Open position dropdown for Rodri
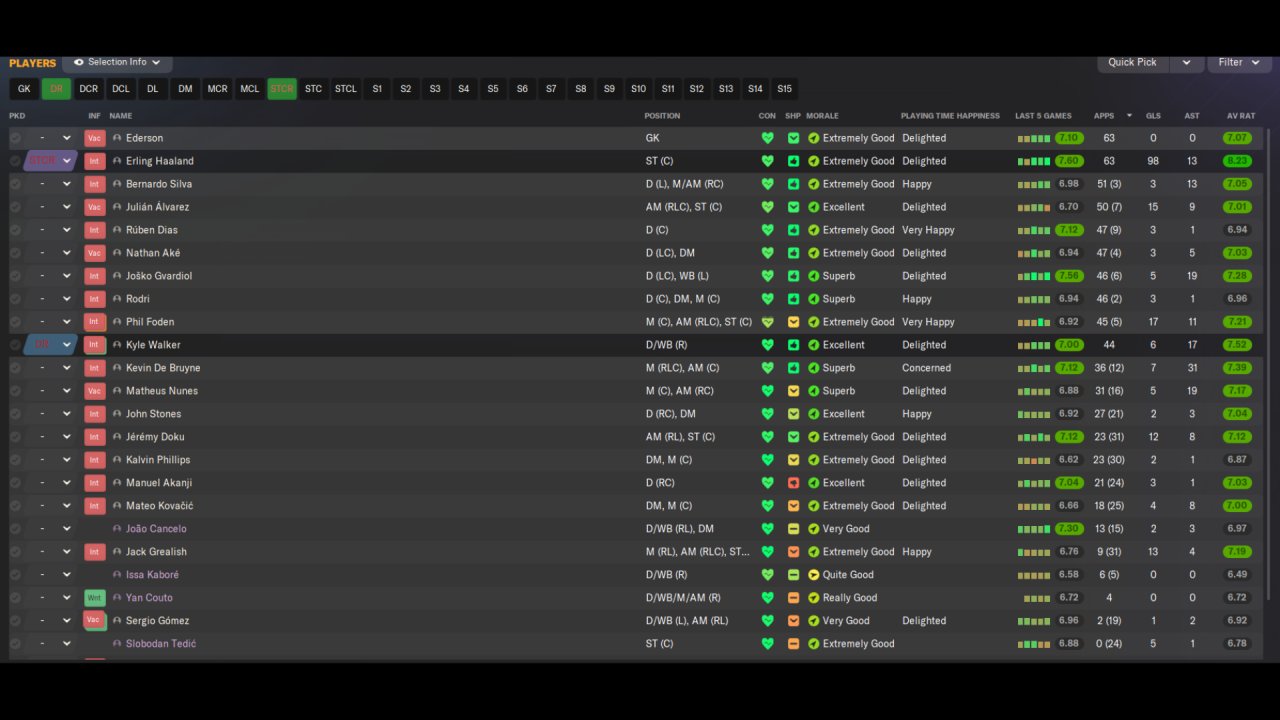This screenshot has width=1280, height=720. [x=67, y=299]
